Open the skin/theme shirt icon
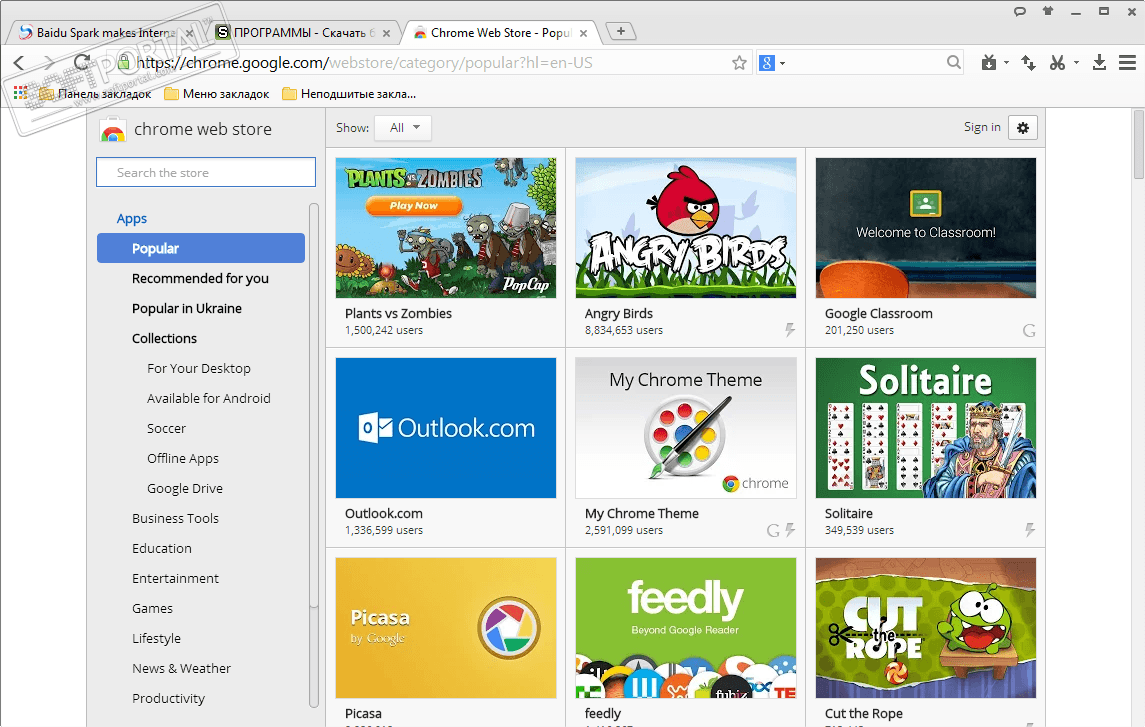The image size is (1145, 727). click(x=1048, y=11)
